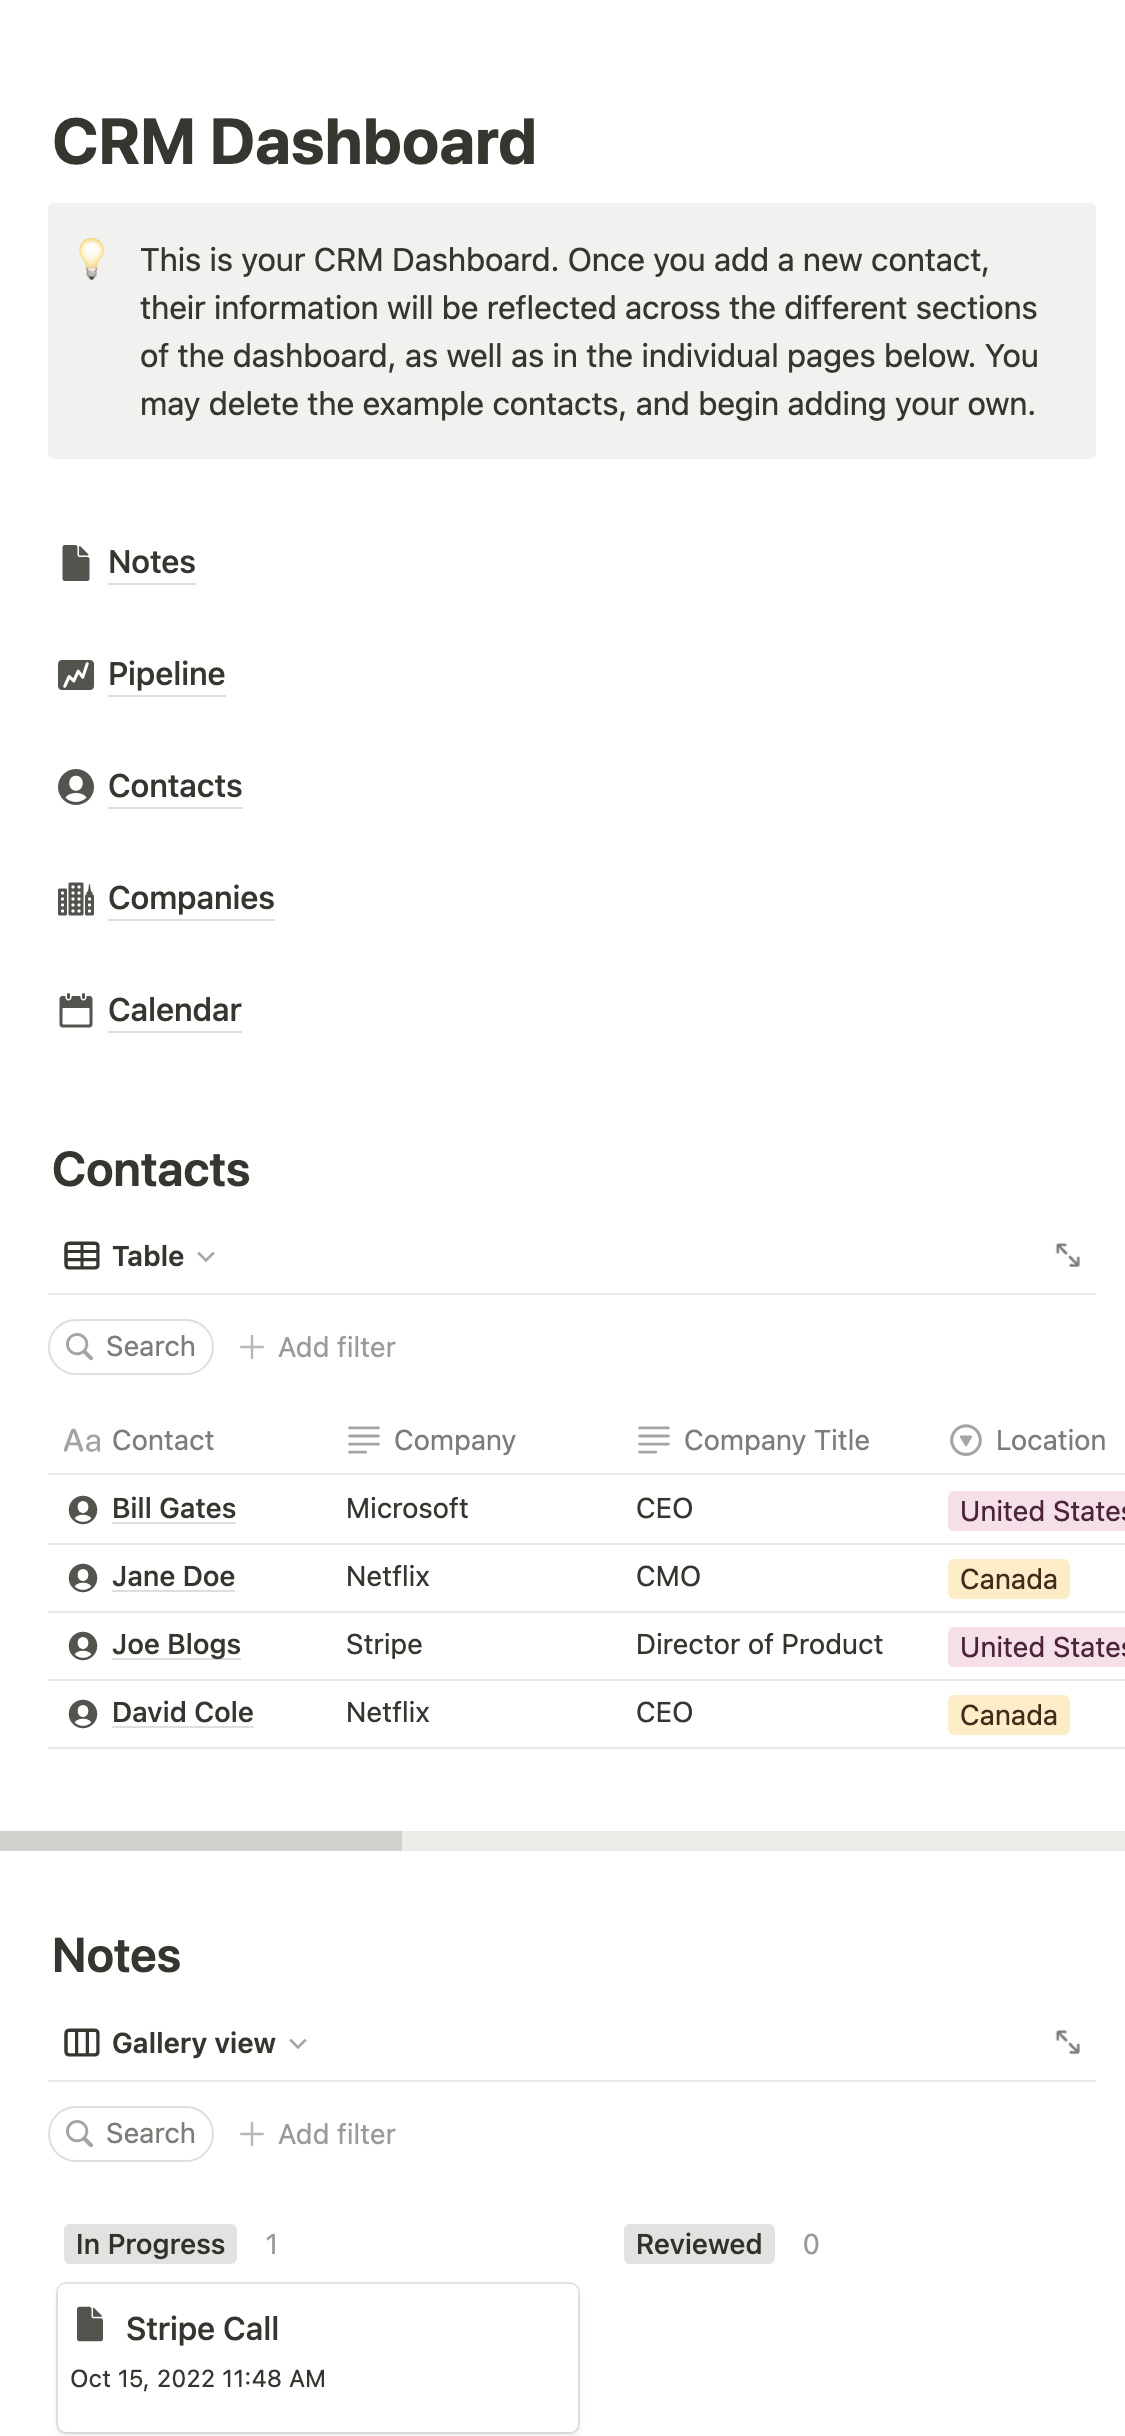Screen dimensions: 1125x2436
Task: Click the Pipeline chart icon
Action: point(76,675)
